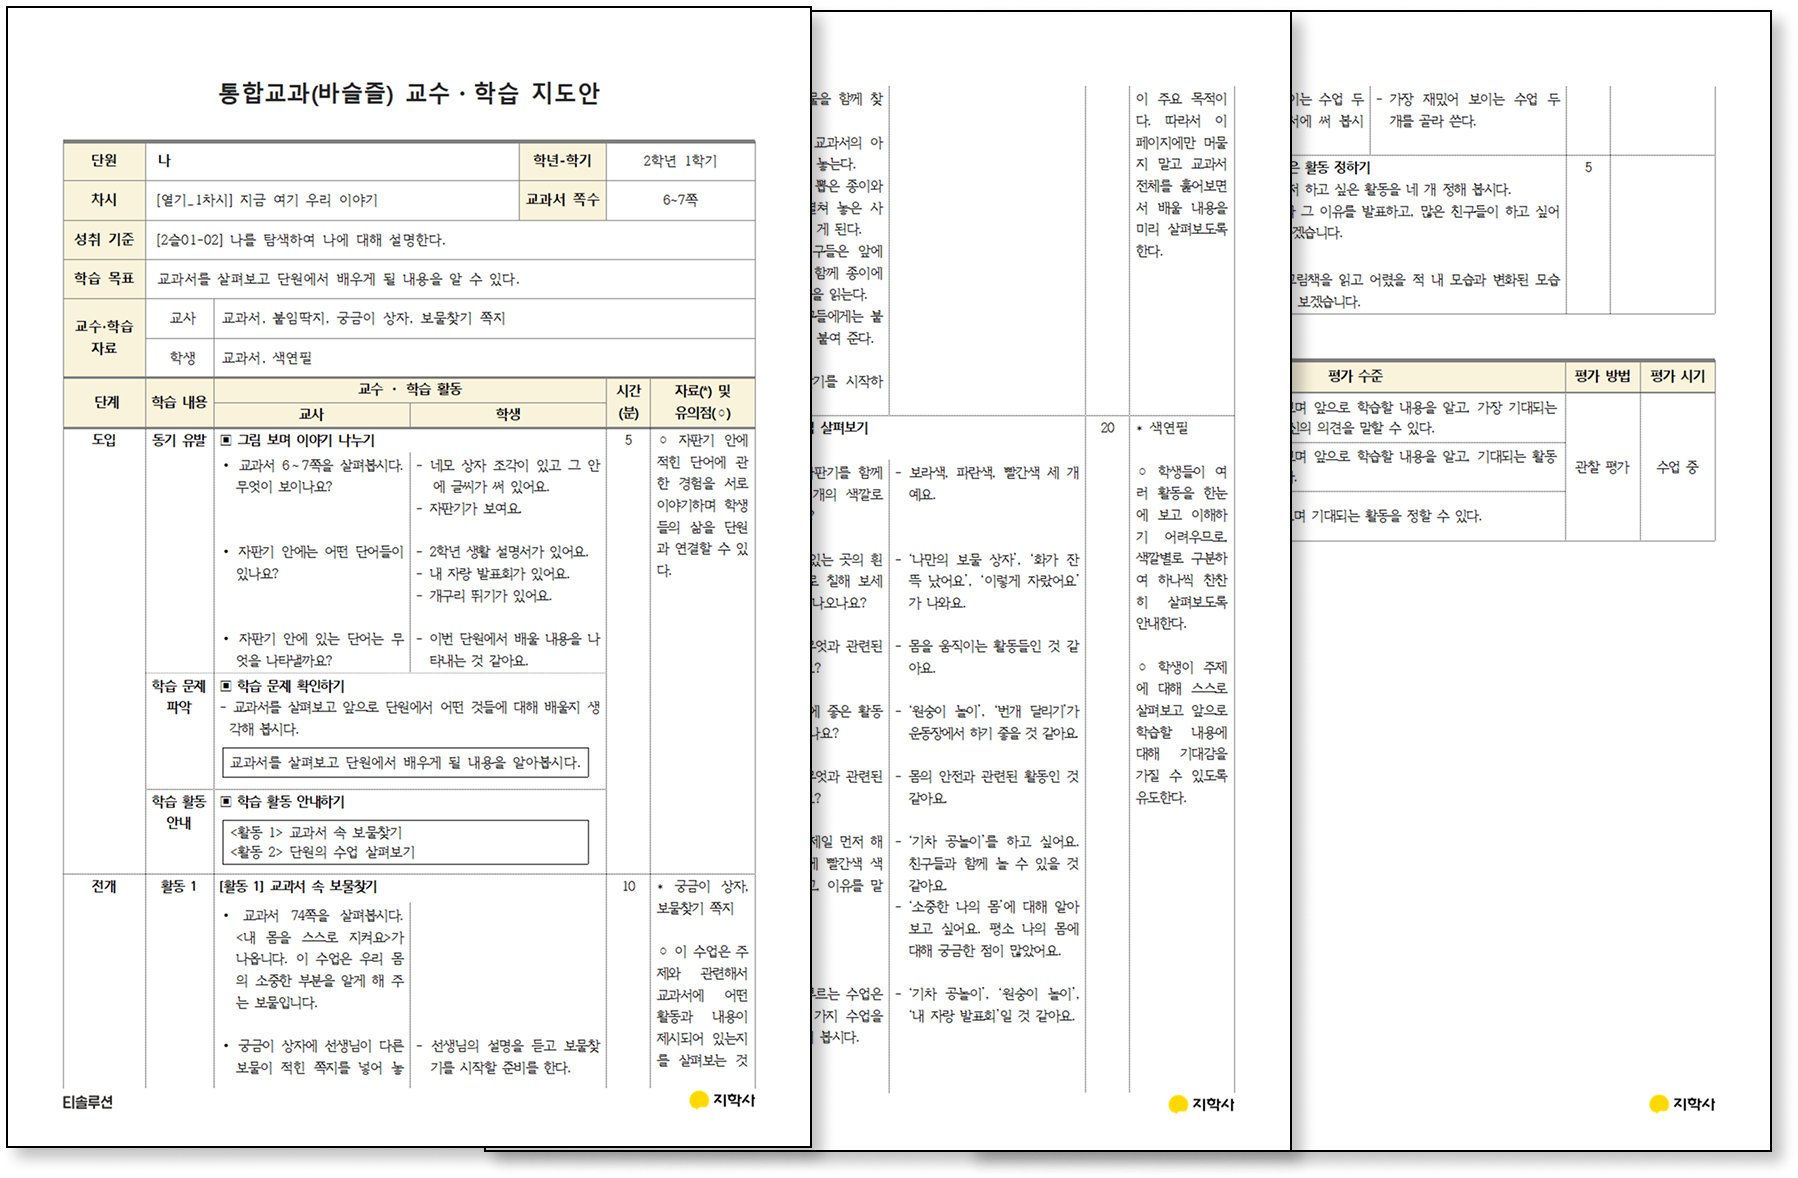Select student materials 교과서, 색연필

[267, 357]
